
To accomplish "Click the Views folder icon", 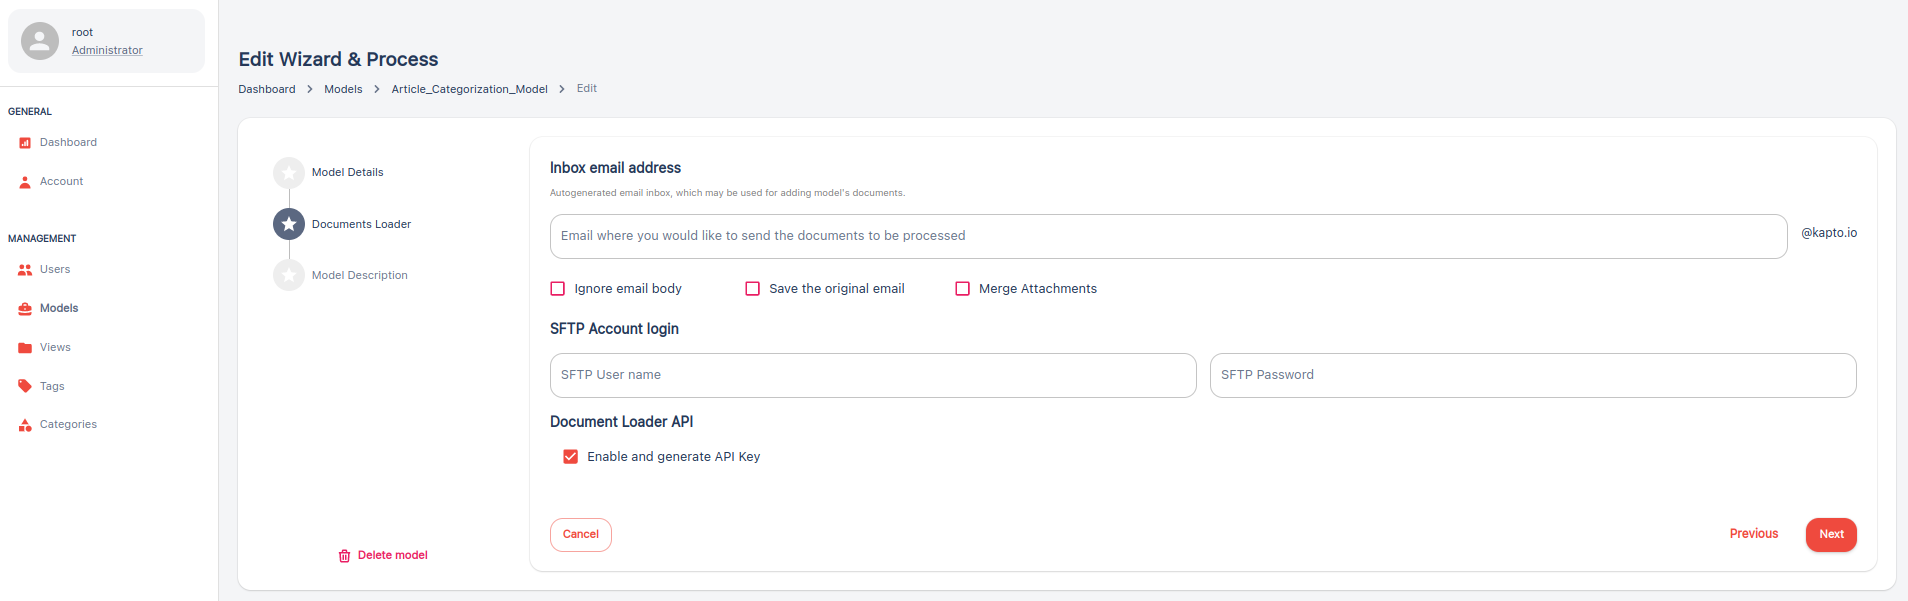I will point(25,348).
